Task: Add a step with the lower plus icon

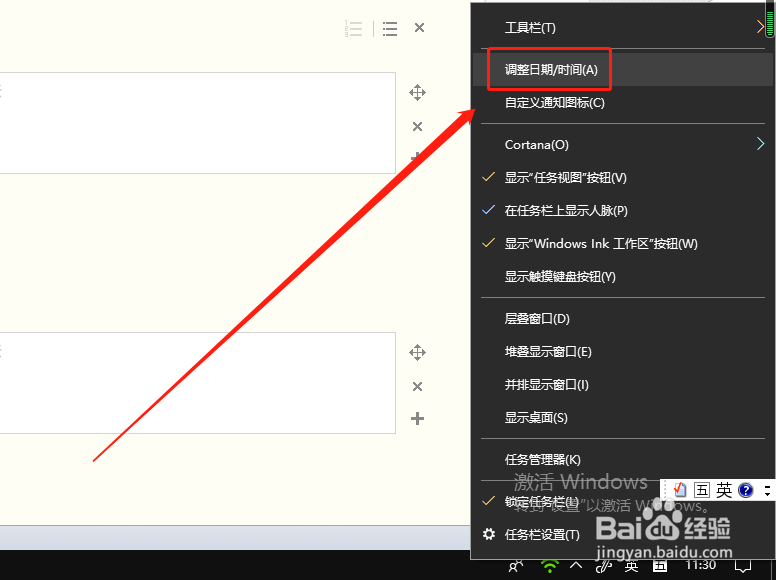Action: [417, 419]
